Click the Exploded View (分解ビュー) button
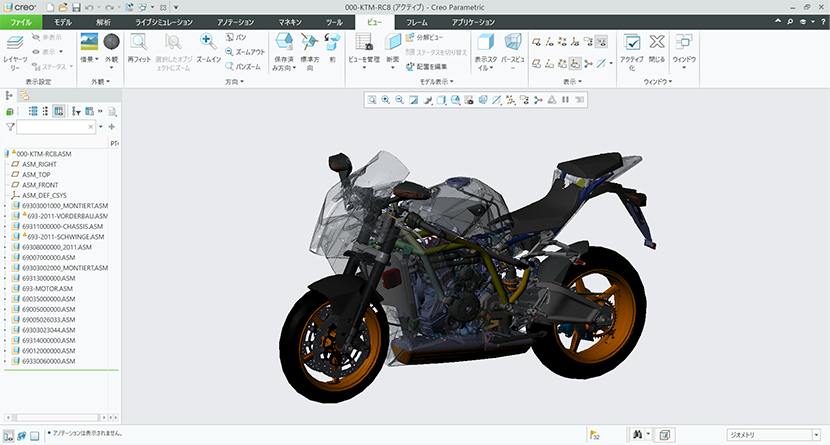830x445 pixels. tap(424, 37)
